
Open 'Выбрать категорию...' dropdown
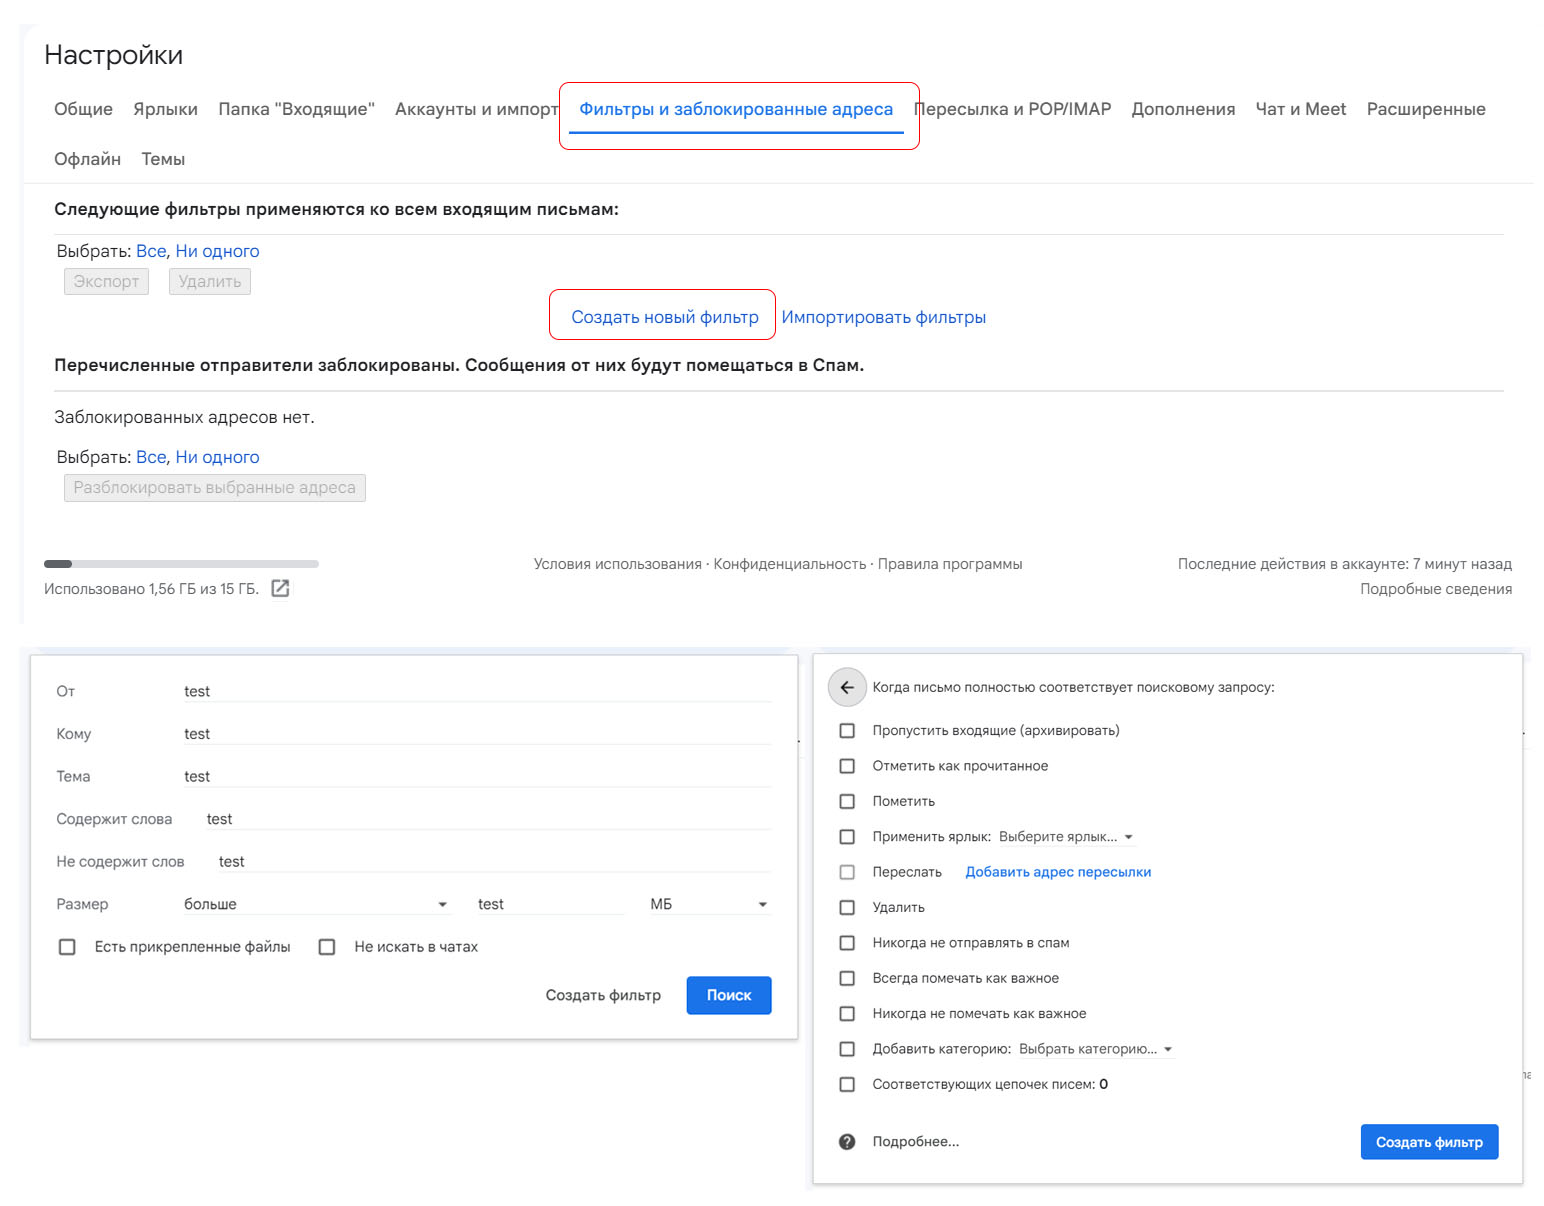pos(1096,1049)
